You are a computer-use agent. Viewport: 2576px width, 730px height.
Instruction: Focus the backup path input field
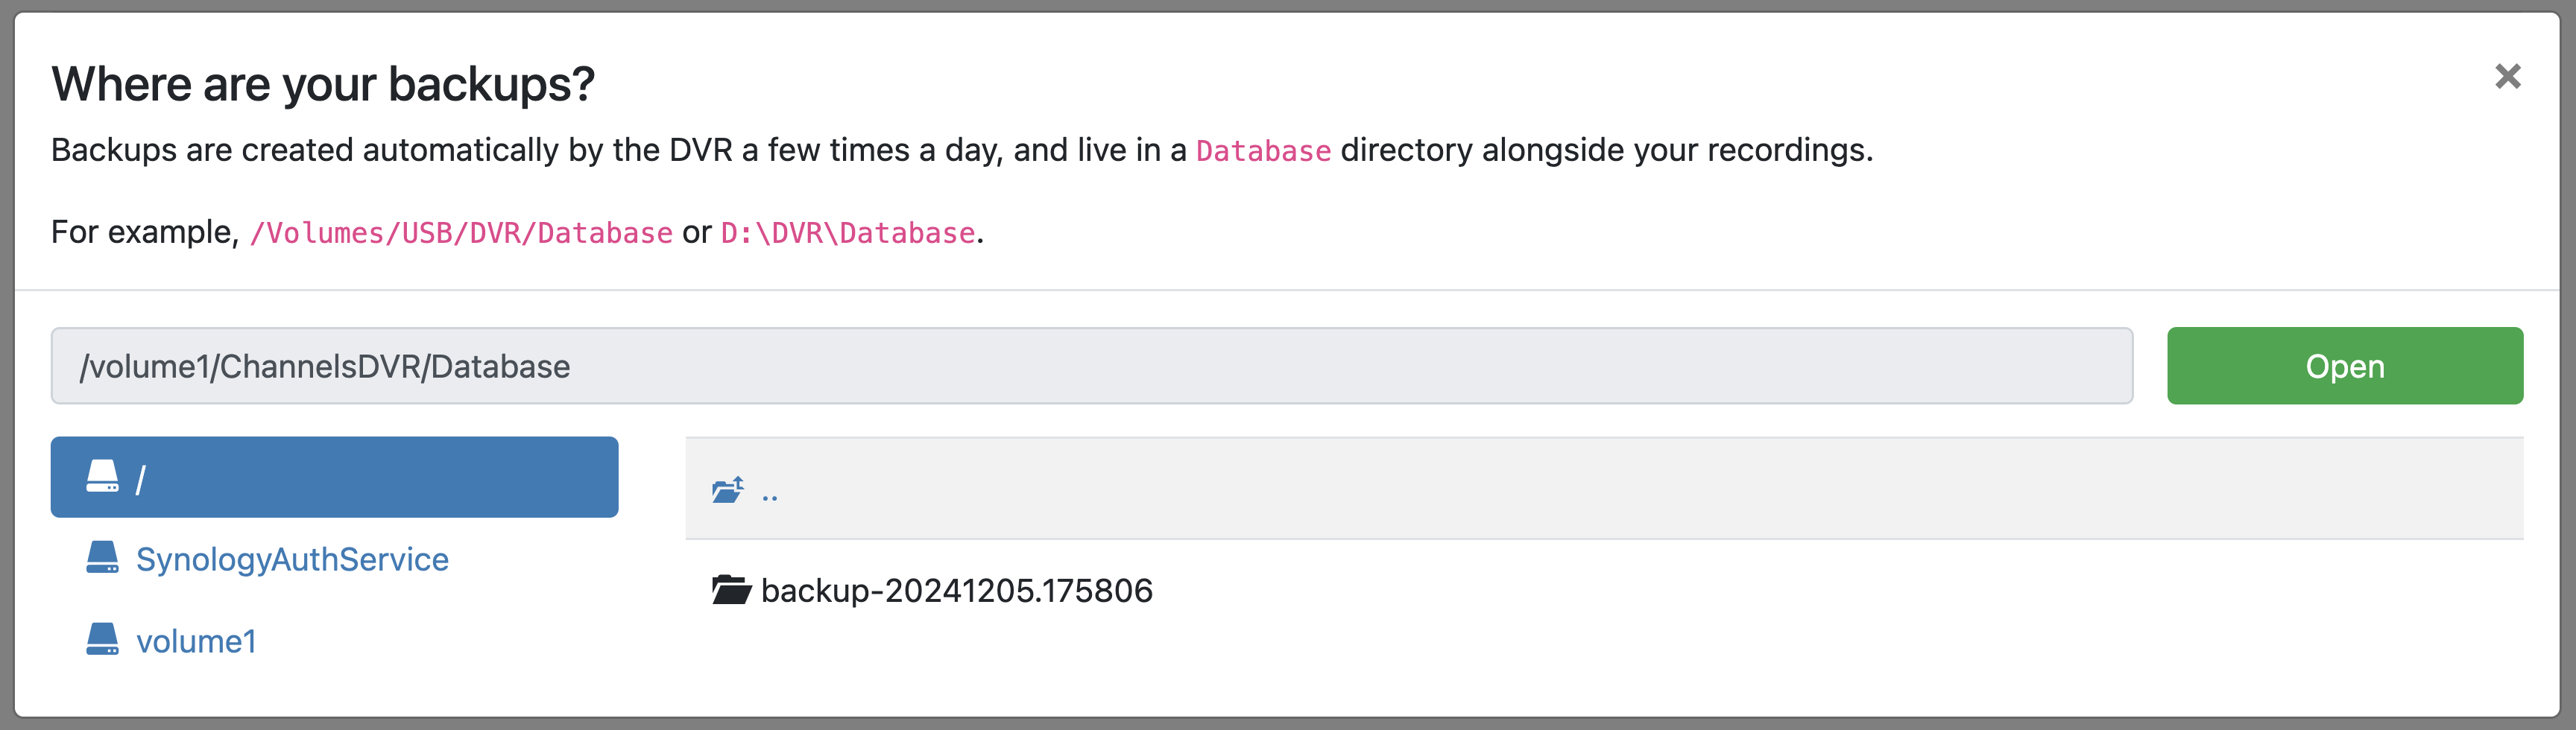(1090, 366)
